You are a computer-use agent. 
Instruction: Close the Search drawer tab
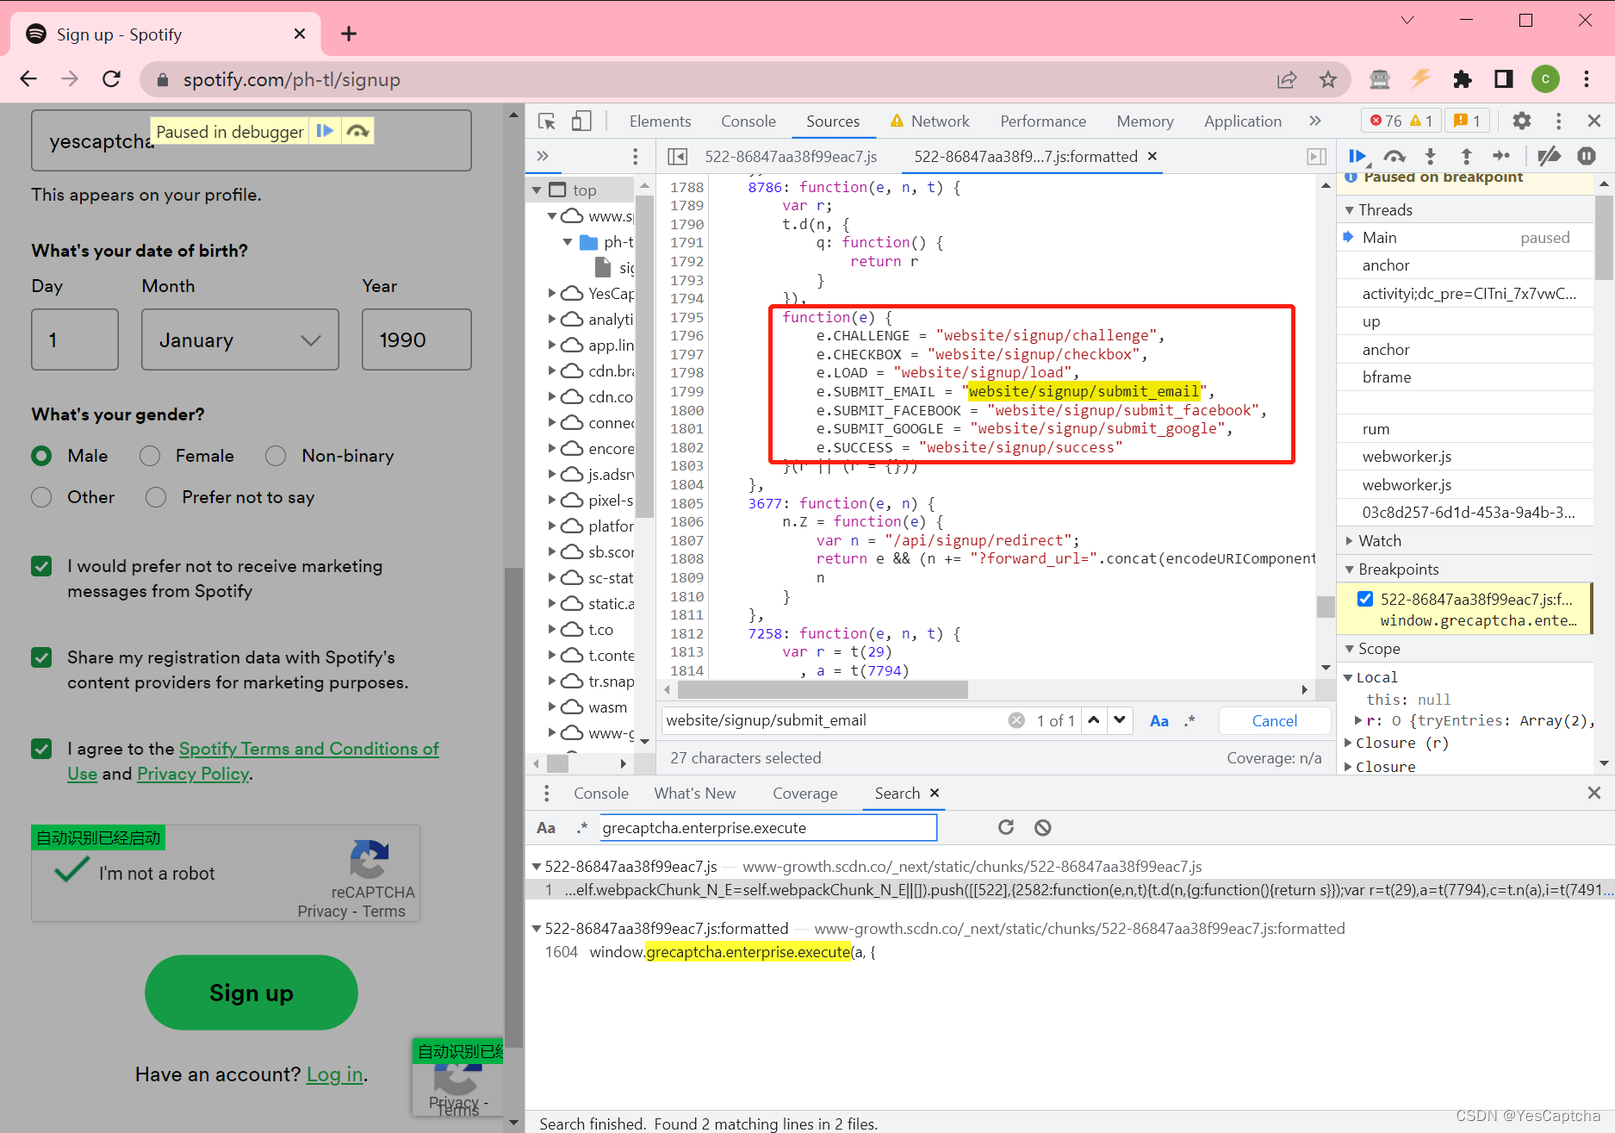pos(935,793)
